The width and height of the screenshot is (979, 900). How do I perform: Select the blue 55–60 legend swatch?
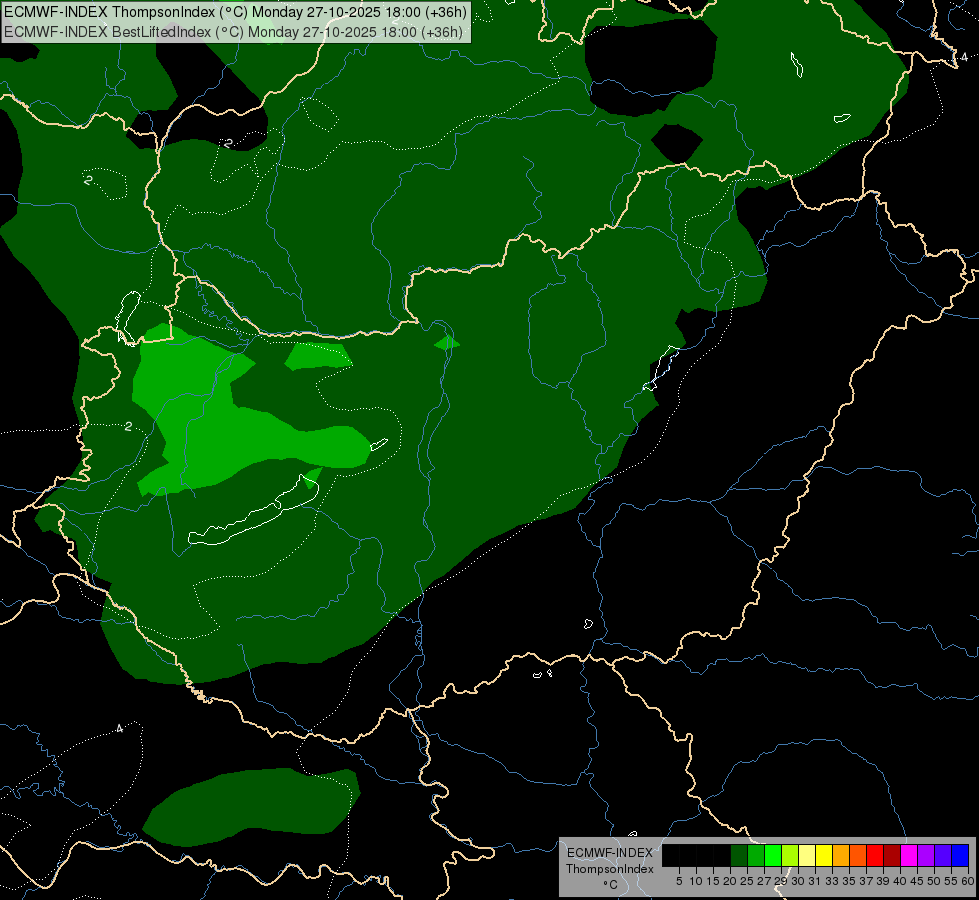[x=960, y=855]
